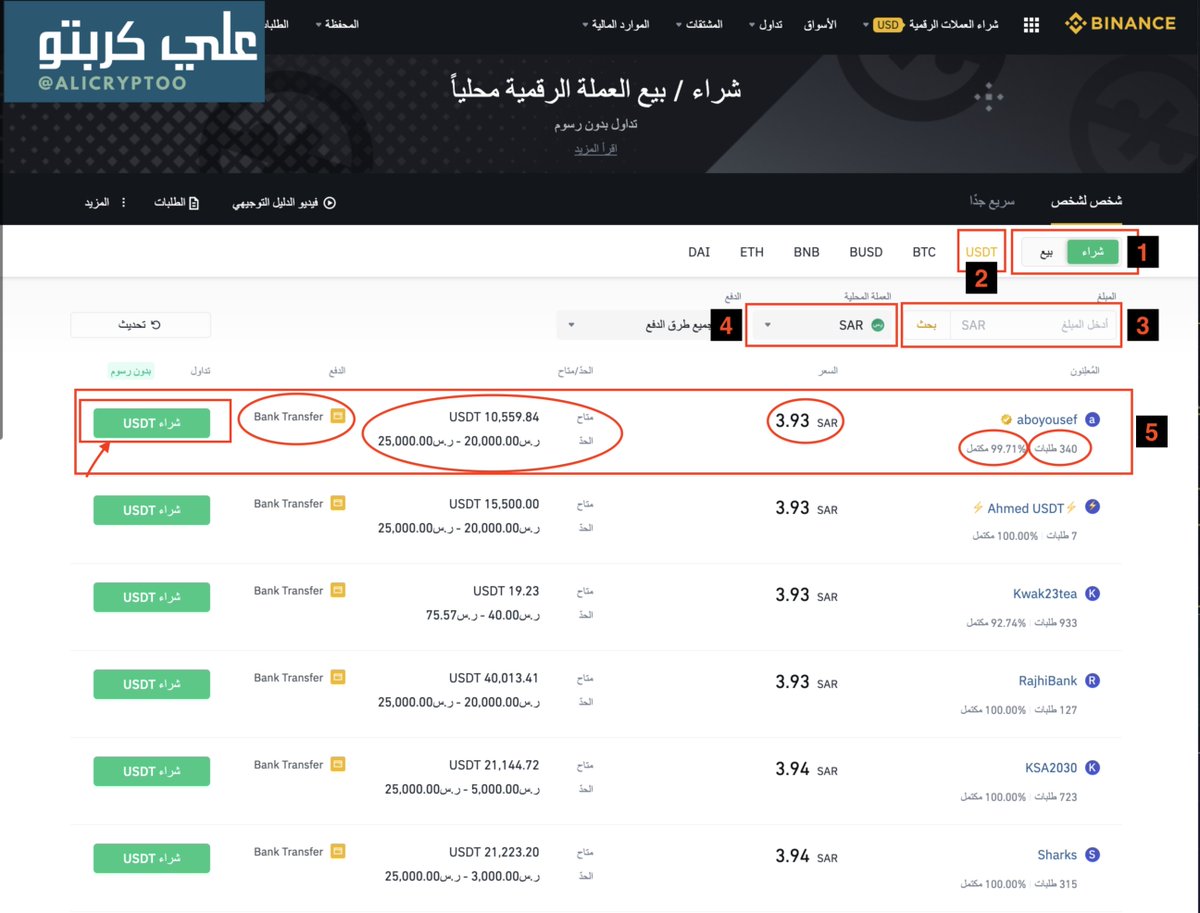
Task: Click aboyousef's verified badge icon
Action: tap(1006, 420)
